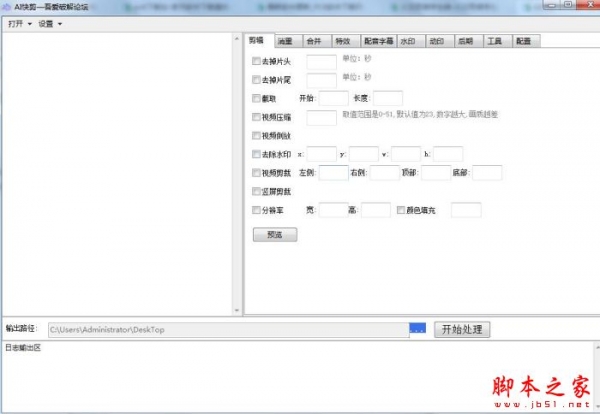Focus the 底部 crop input field
600x414 pixels.
[x=487, y=173]
